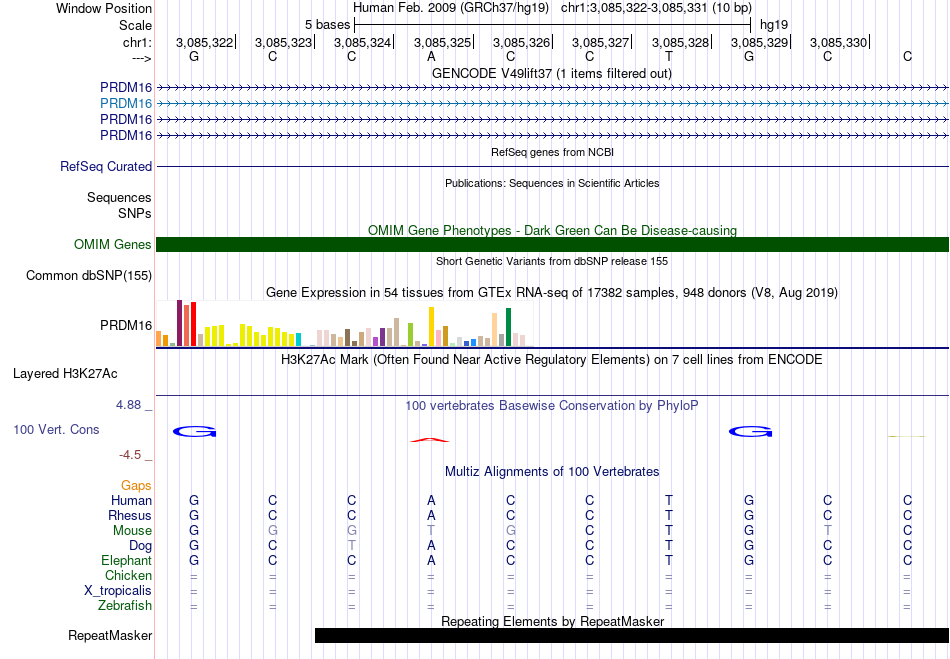Click the hg19 label beside the scale bar
This screenshot has width=950, height=659.
[774, 25]
